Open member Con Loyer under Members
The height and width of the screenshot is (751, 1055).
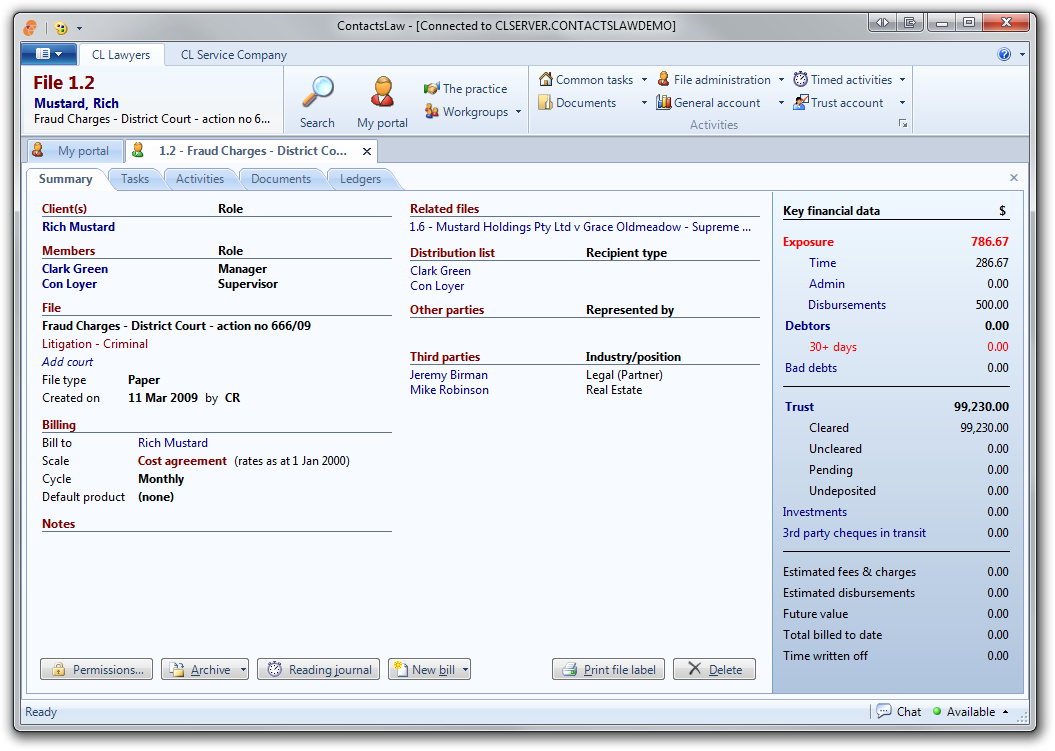click(x=69, y=284)
